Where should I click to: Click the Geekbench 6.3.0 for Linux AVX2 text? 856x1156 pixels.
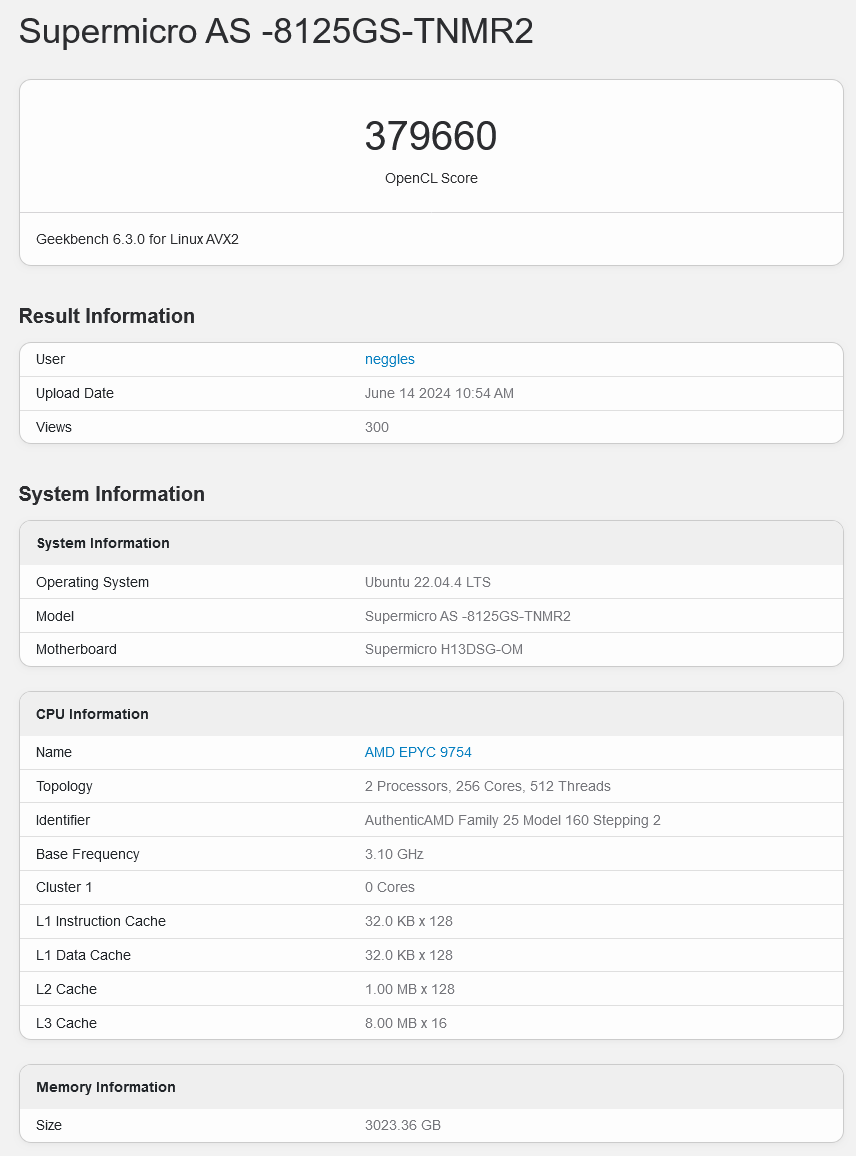(x=137, y=239)
